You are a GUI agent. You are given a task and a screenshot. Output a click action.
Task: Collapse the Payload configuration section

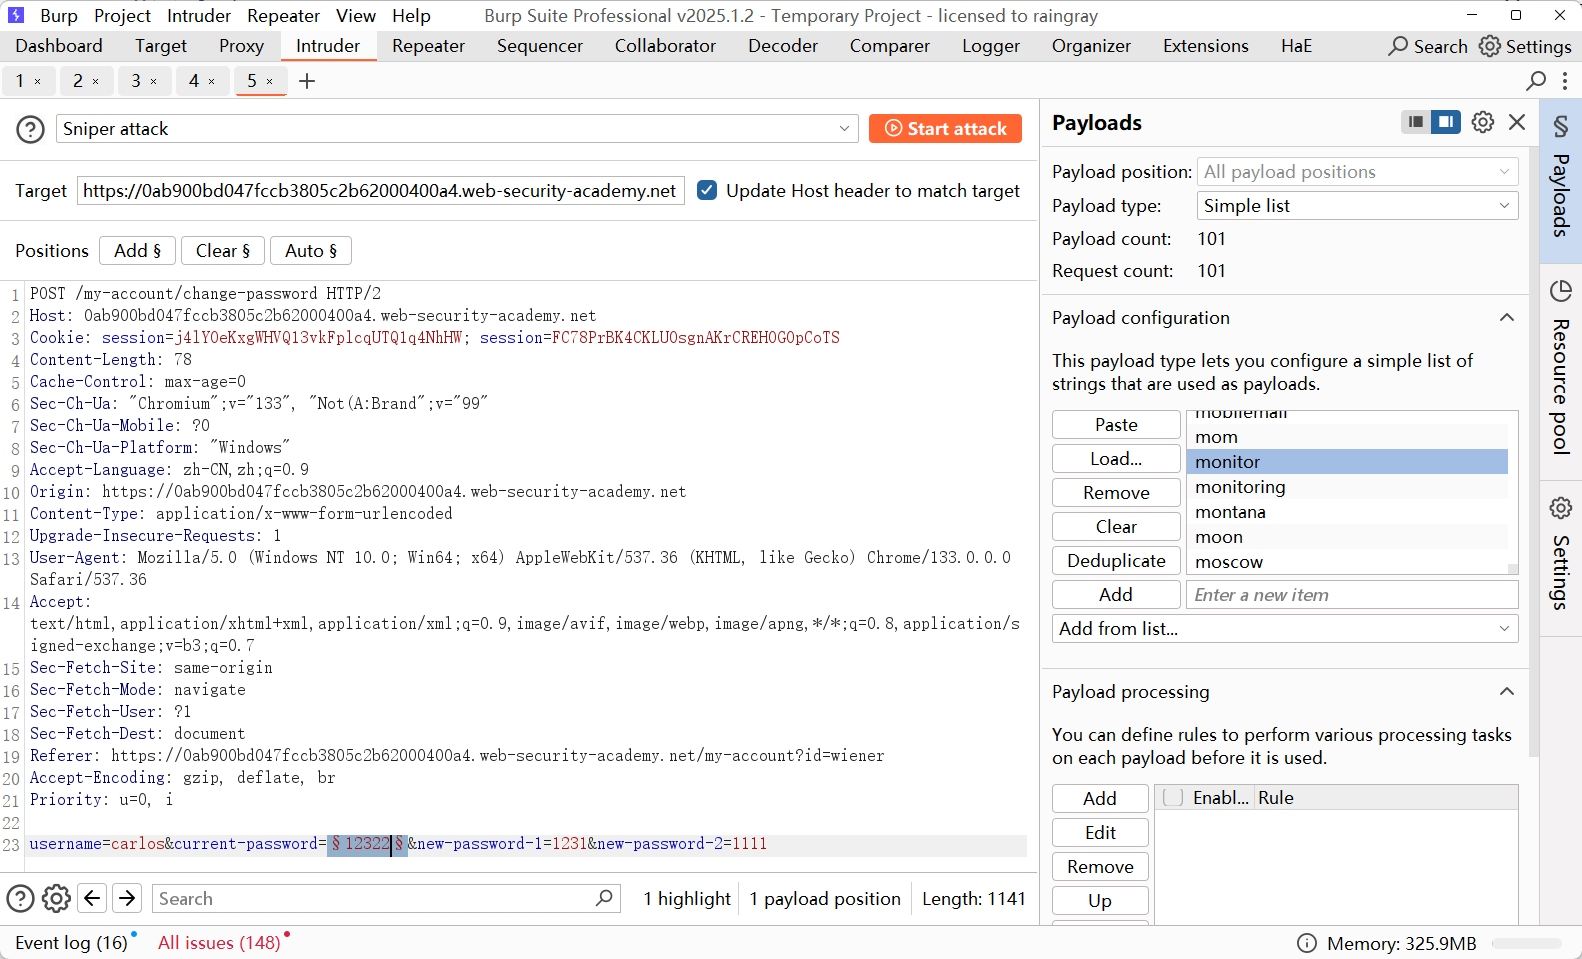coord(1506,318)
